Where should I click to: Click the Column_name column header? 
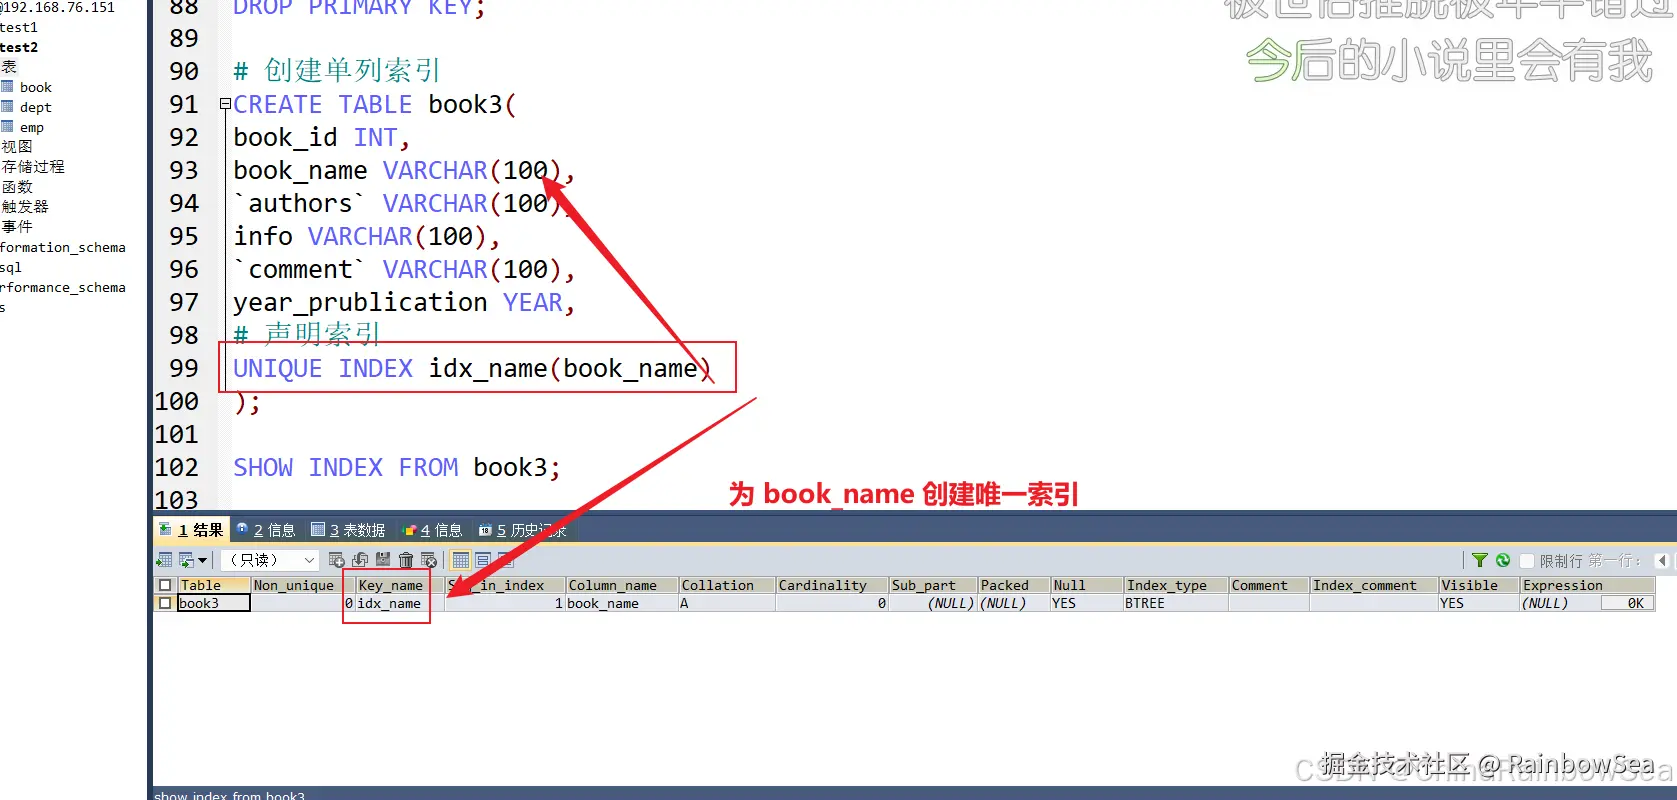621,585
